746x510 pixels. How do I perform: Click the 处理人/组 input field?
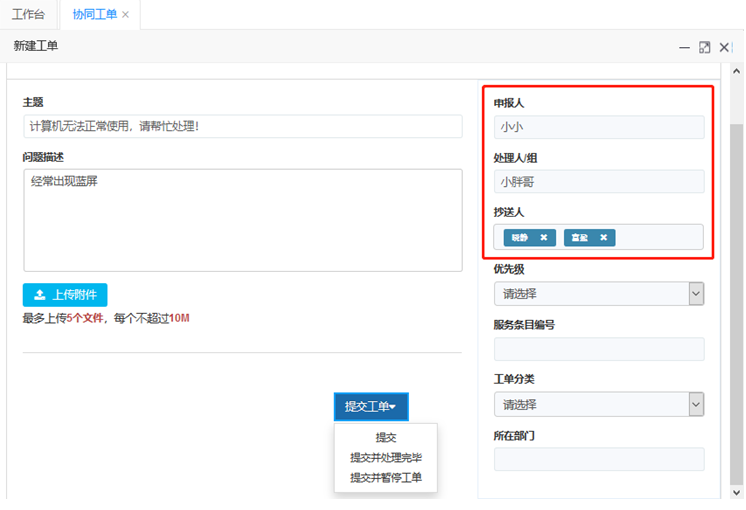pos(598,182)
